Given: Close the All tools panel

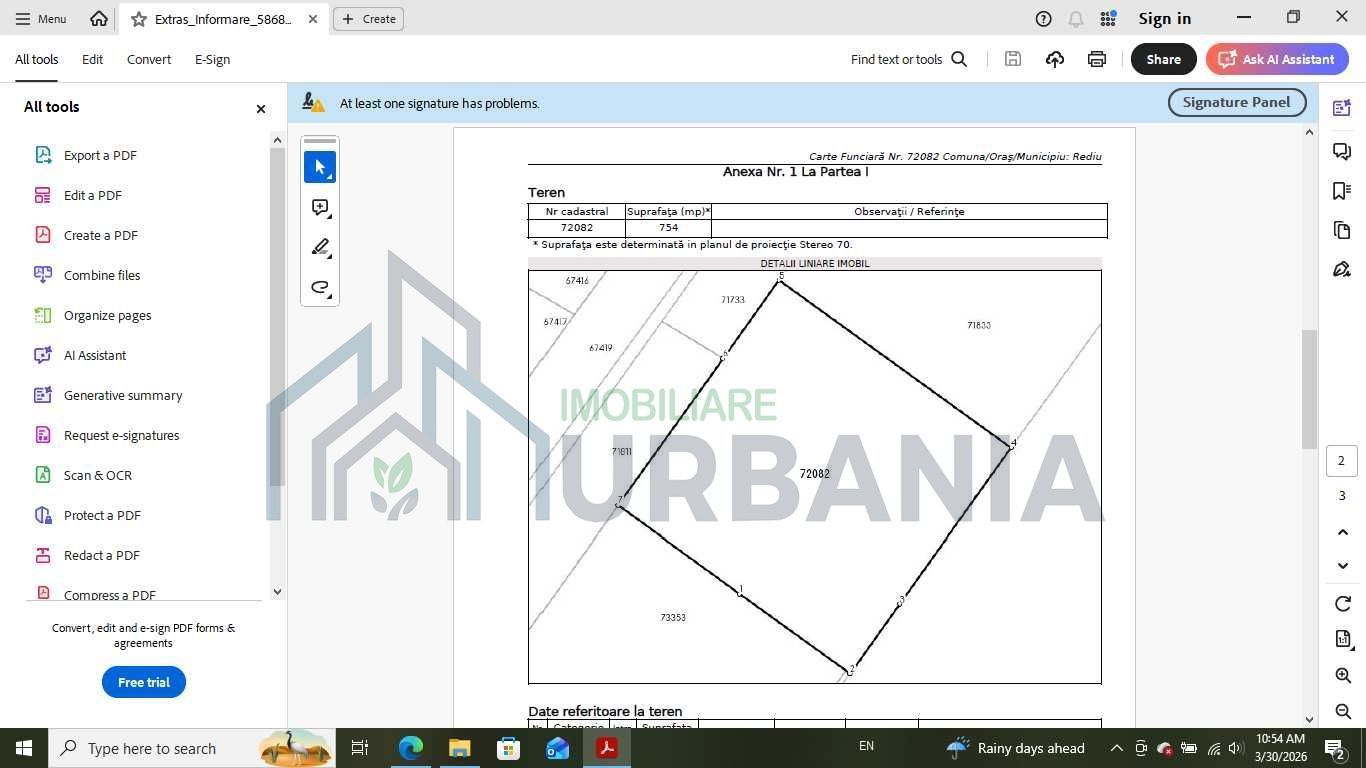Looking at the screenshot, I should (x=260, y=108).
